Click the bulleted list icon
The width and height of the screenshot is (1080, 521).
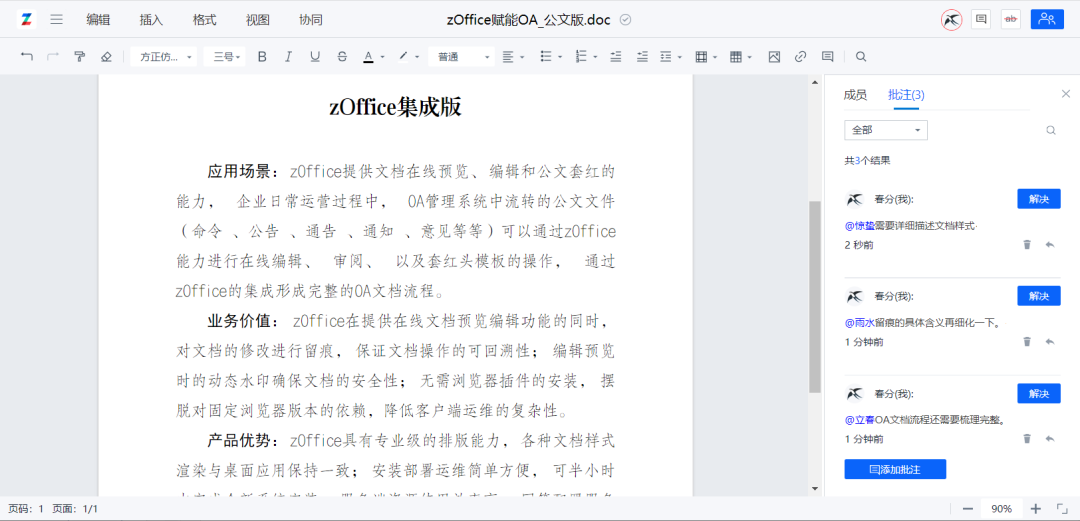(x=546, y=57)
